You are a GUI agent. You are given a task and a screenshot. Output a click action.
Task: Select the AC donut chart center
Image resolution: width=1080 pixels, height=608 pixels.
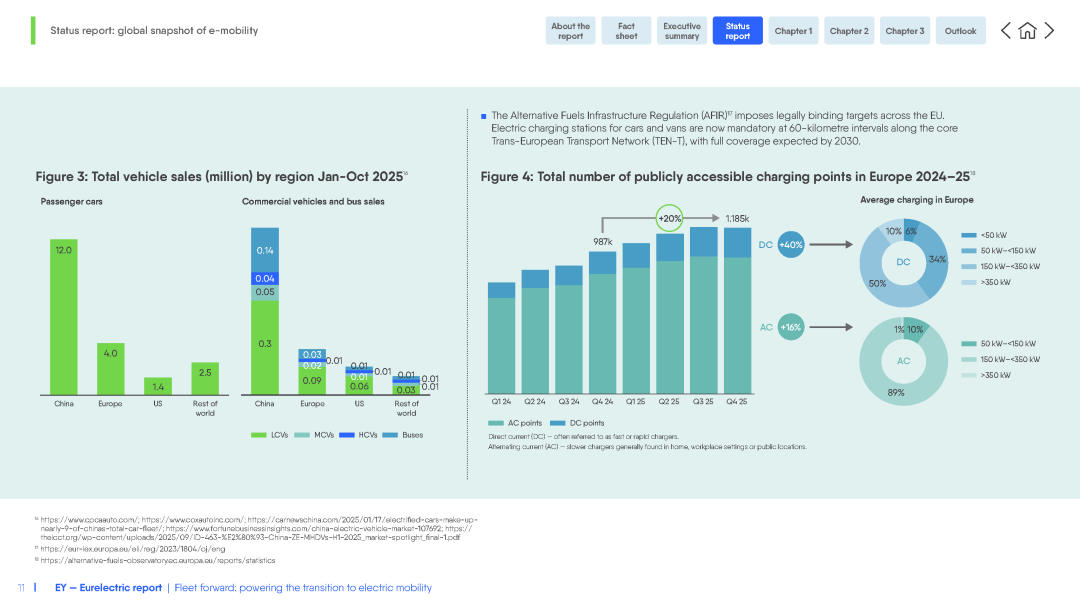(903, 361)
